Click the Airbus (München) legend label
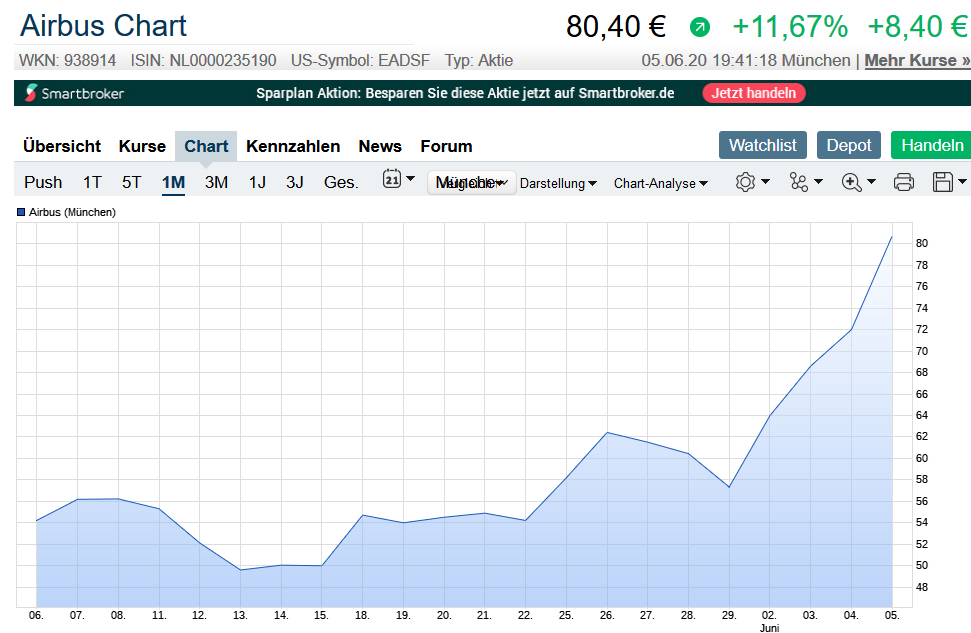The height and width of the screenshot is (633, 971). tap(72, 212)
